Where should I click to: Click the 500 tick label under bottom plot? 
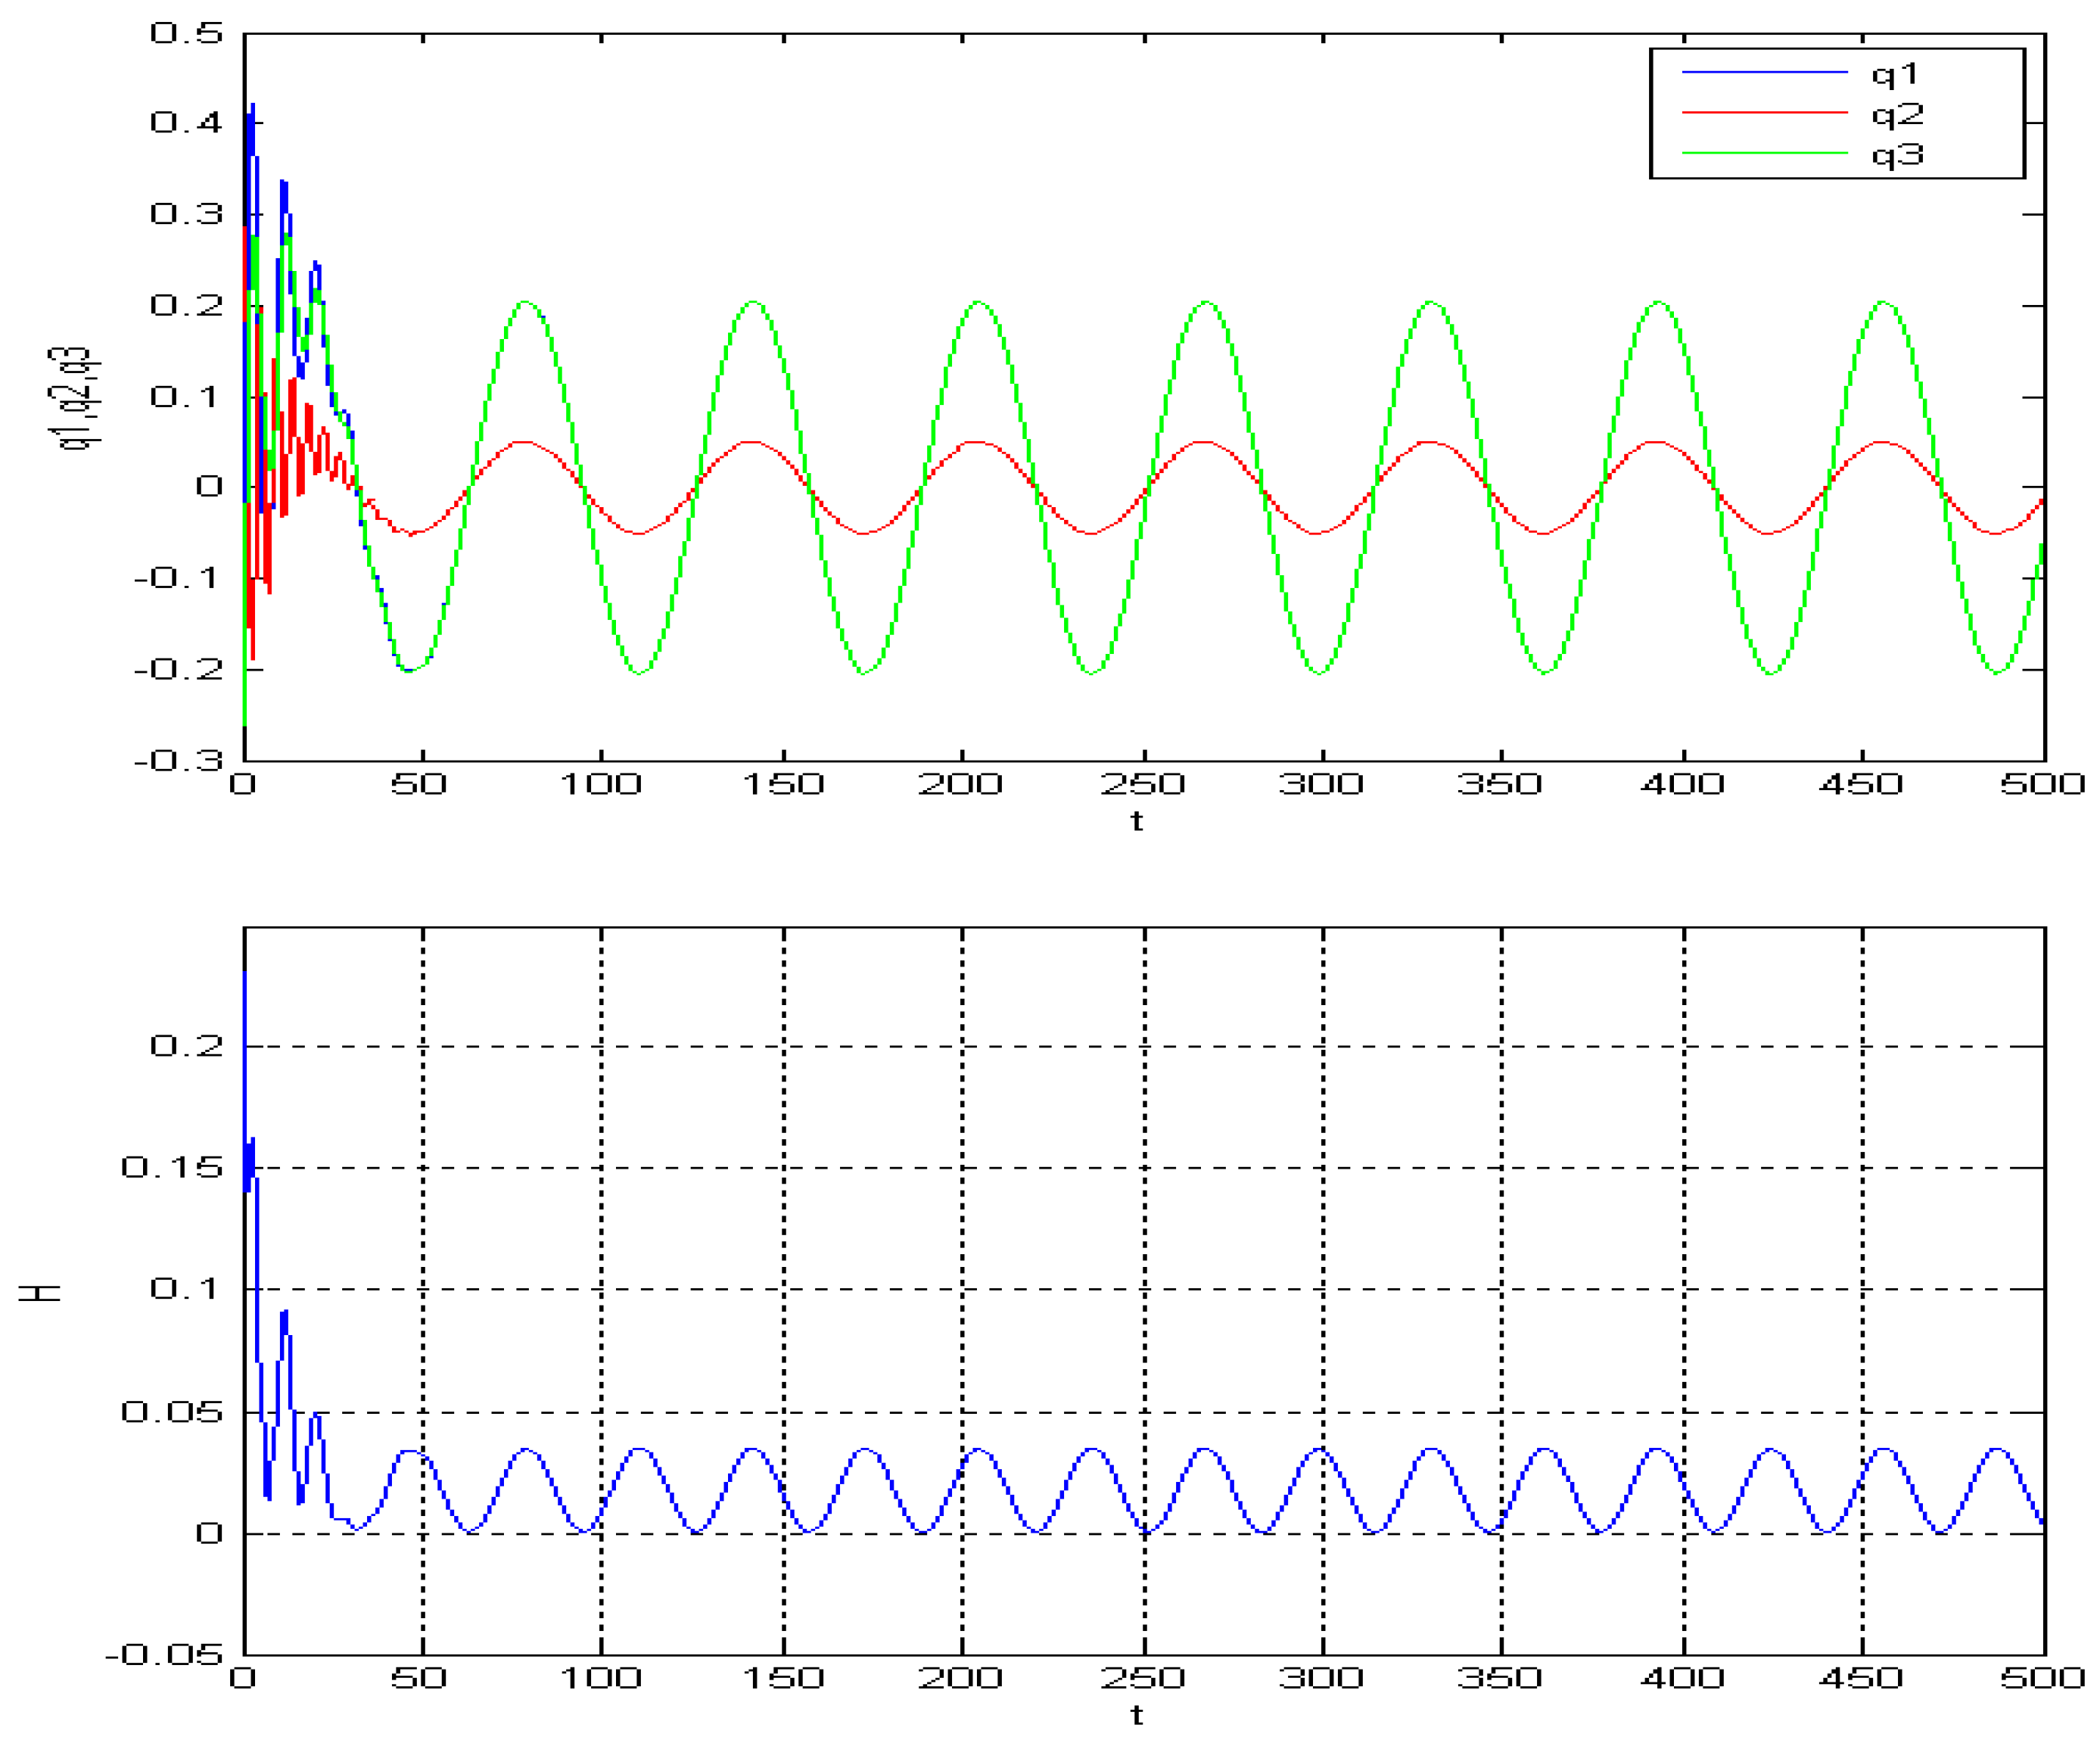2042,1677
